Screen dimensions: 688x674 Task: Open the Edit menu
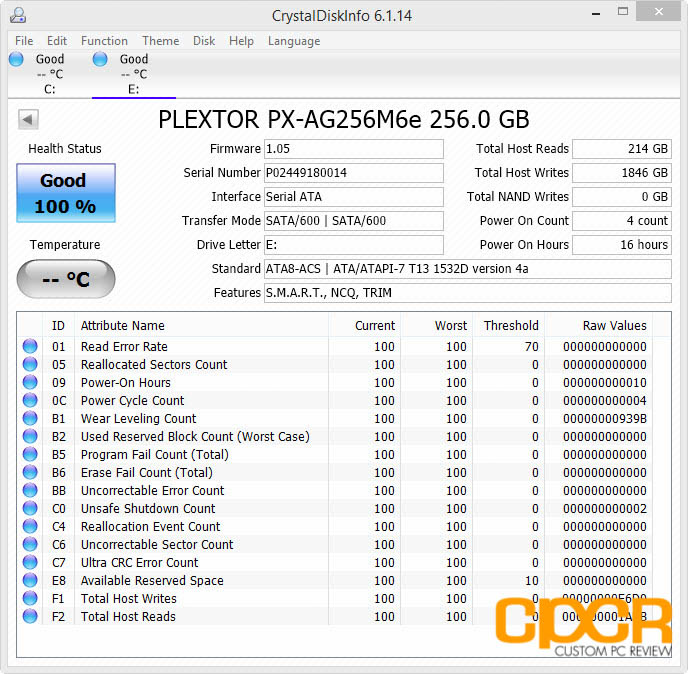tap(57, 41)
